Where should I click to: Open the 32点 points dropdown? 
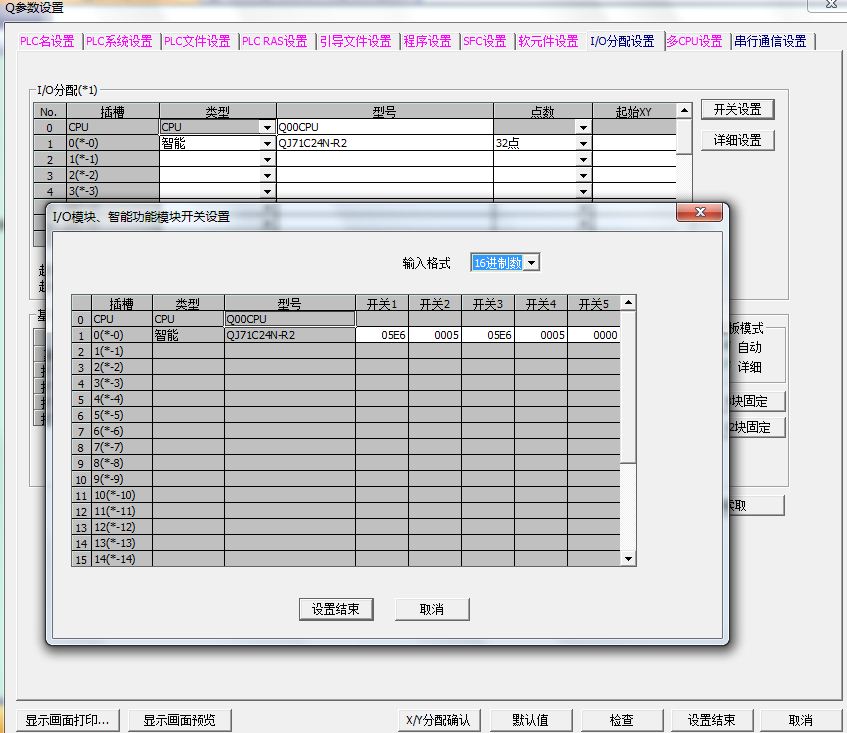[583, 144]
